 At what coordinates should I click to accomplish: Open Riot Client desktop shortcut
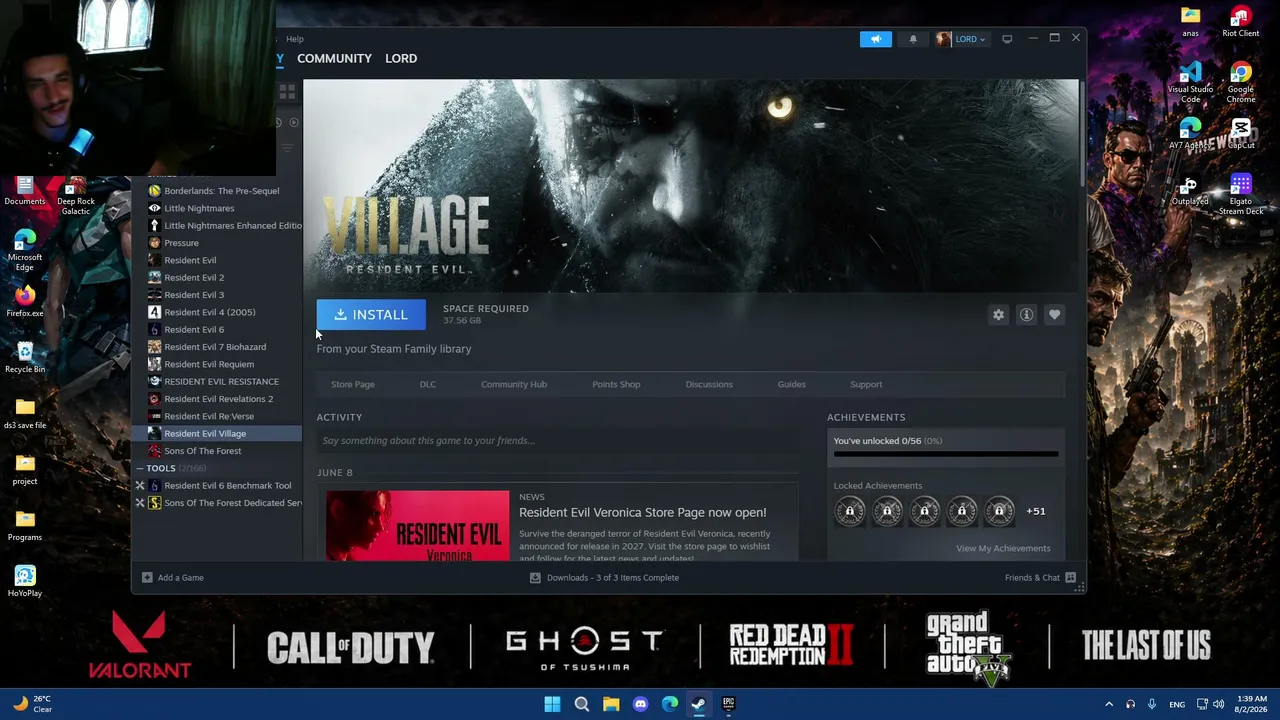click(1241, 22)
